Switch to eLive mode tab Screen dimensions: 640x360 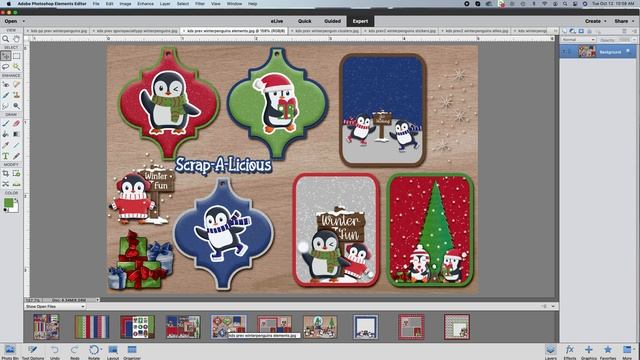277,21
